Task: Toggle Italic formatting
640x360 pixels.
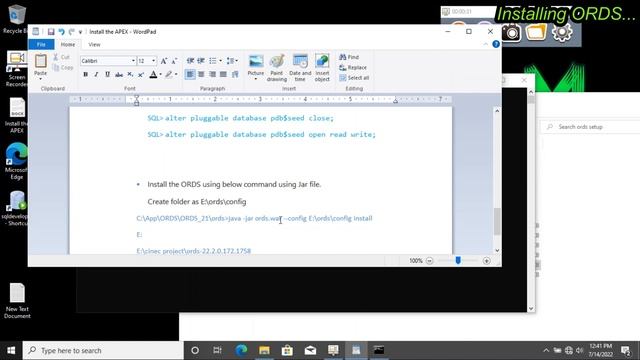Action: point(96,74)
